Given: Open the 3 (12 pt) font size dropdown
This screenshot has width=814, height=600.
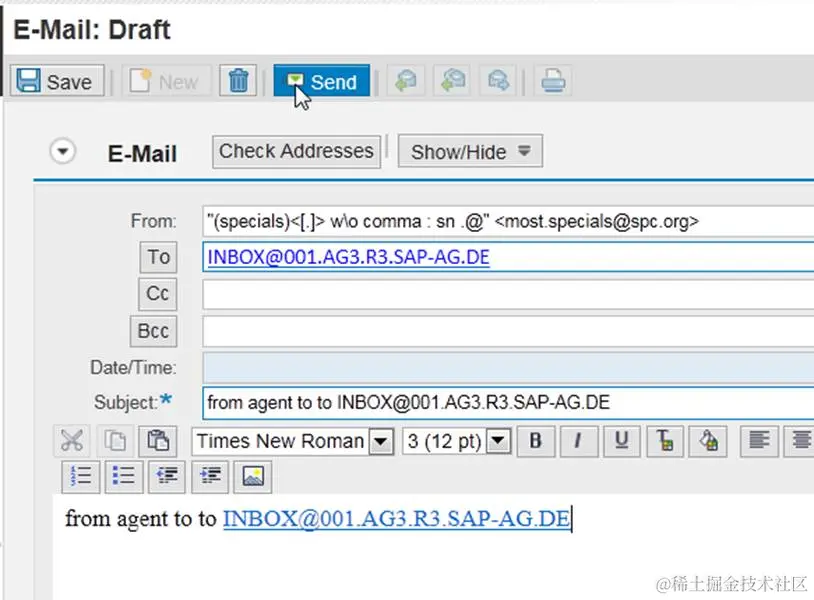Looking at the screenshot, I should [x=498, y=442].
